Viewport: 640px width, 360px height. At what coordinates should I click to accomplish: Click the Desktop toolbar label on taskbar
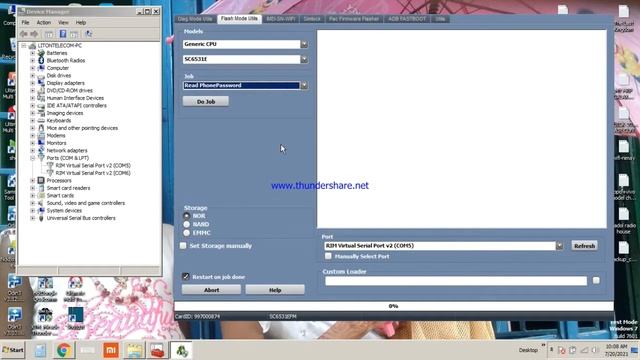click(528, 350)
